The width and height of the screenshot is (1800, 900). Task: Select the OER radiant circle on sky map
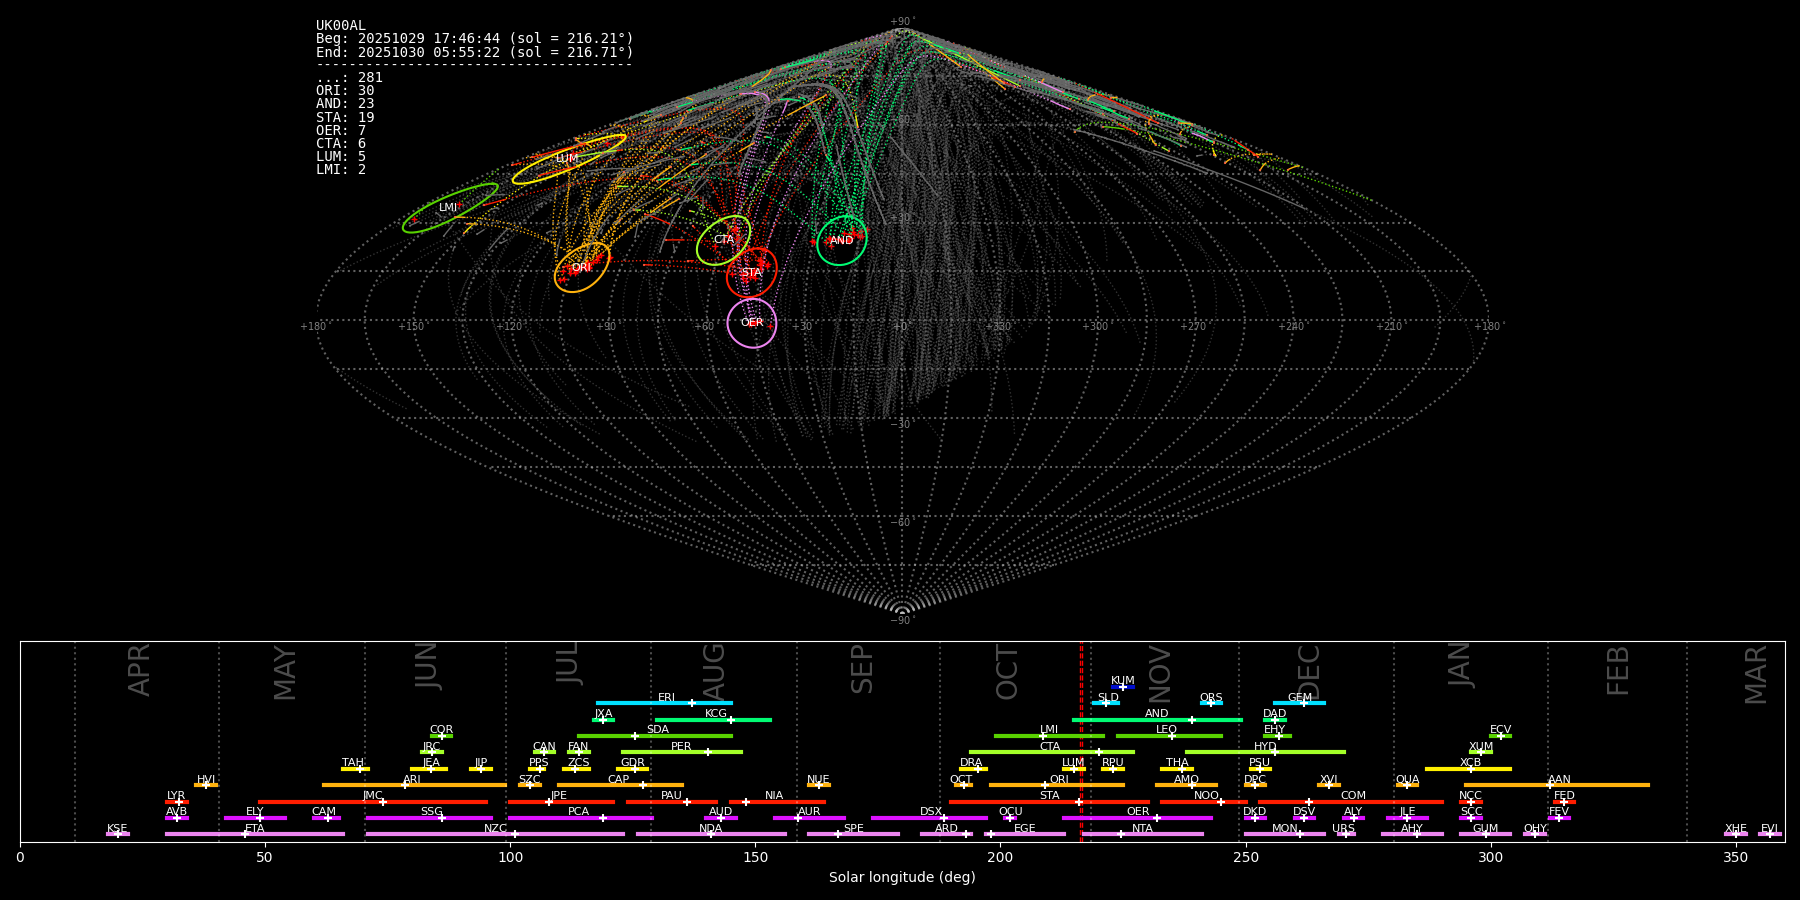pos(752,322)
